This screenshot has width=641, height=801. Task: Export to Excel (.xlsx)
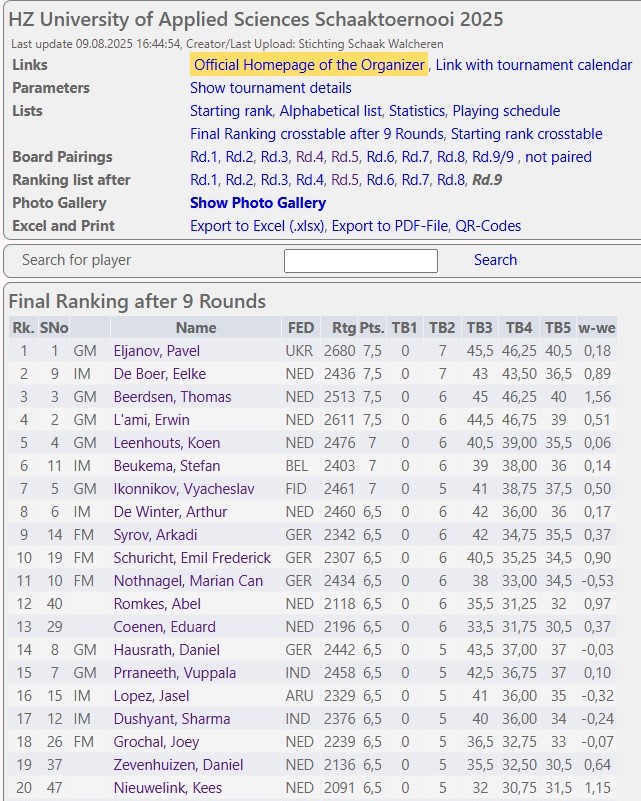(x=257, y=226)
